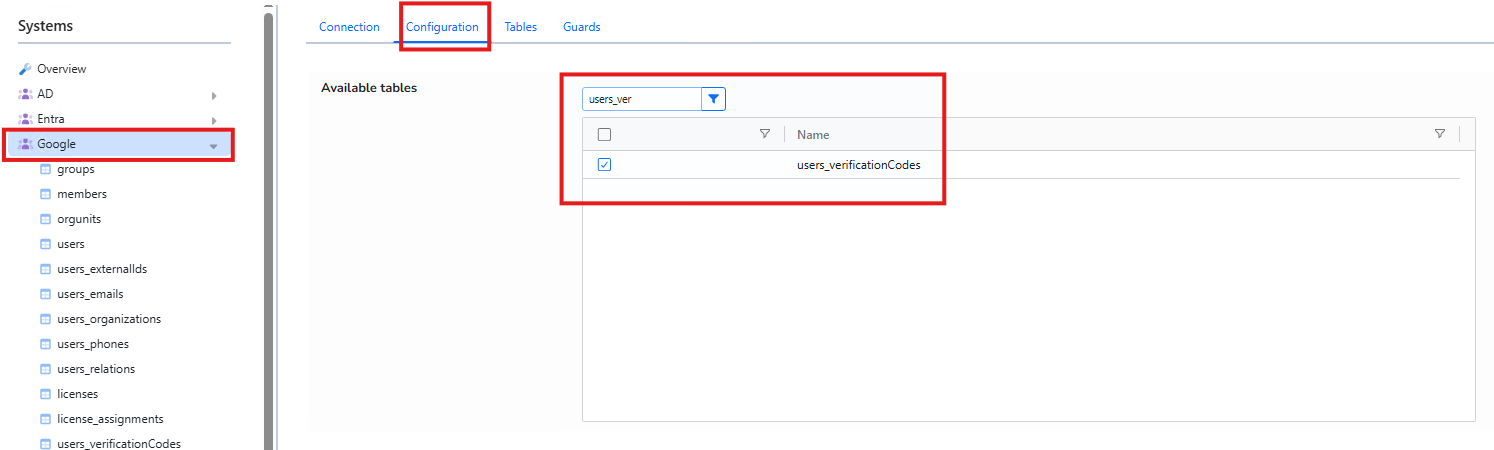This screenshot has width=1494, height=450.
Task: Open the users_phones table
Action: pyautogui.click(x=93, y=344)
